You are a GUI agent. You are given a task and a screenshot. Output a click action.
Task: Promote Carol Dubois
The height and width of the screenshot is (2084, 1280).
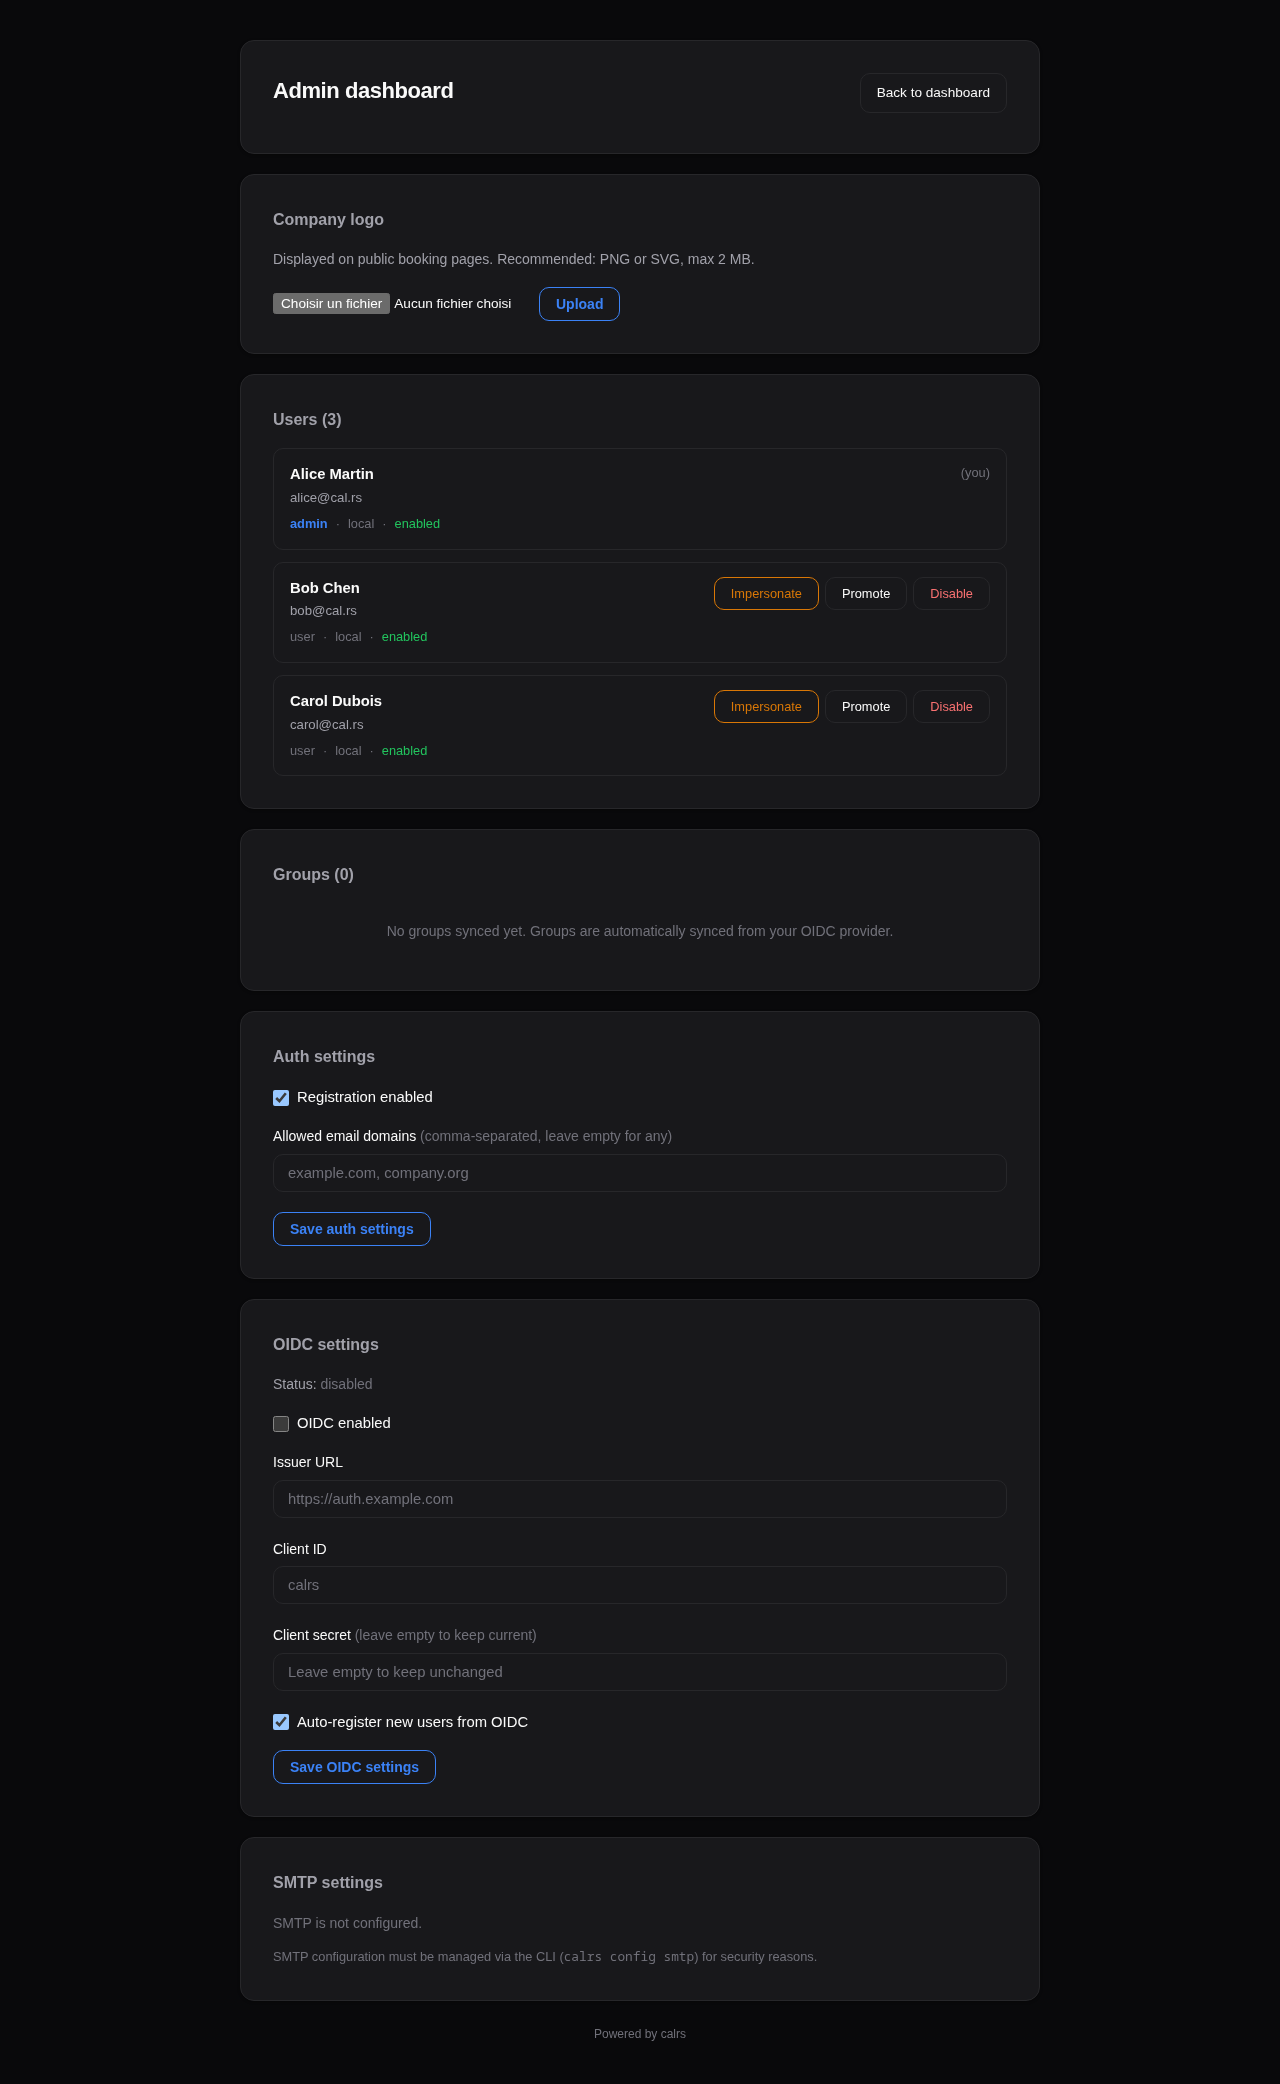click(865, 706)
